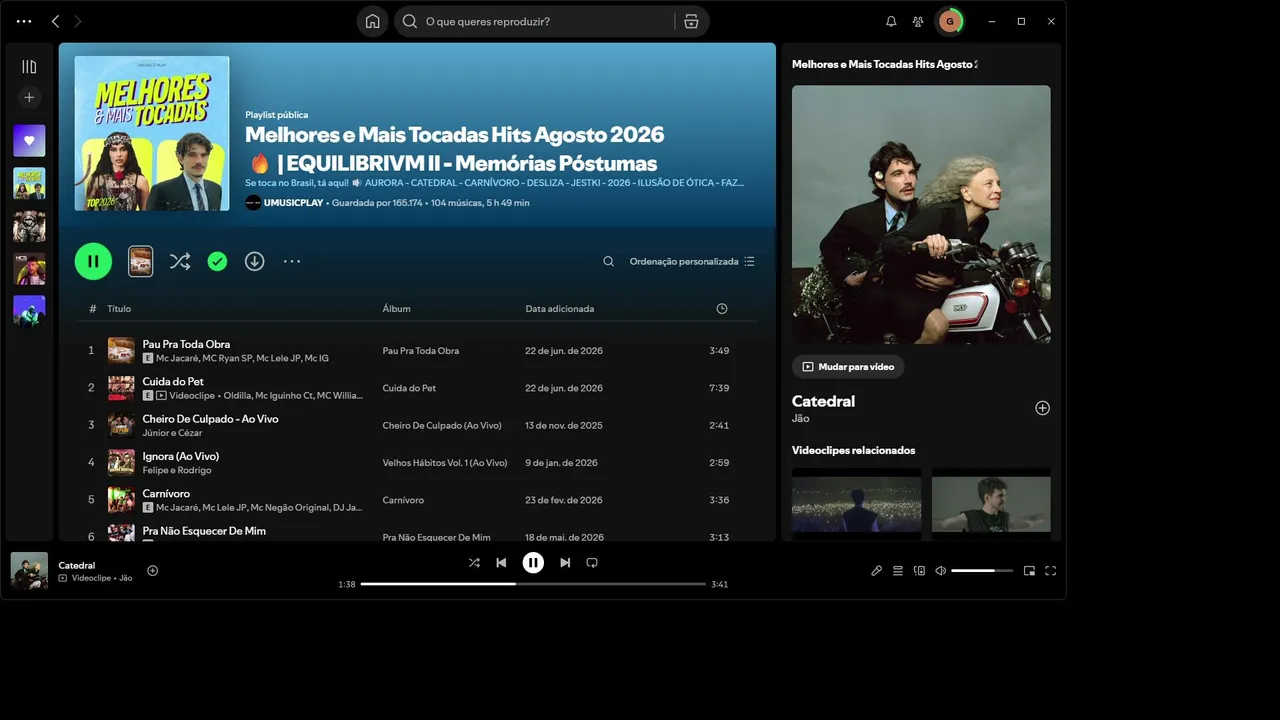The height and width of the screenshot is (720, 1280).
Task: Click now playing Catedral cover thumbnail
Action: [x=29, y=571]
